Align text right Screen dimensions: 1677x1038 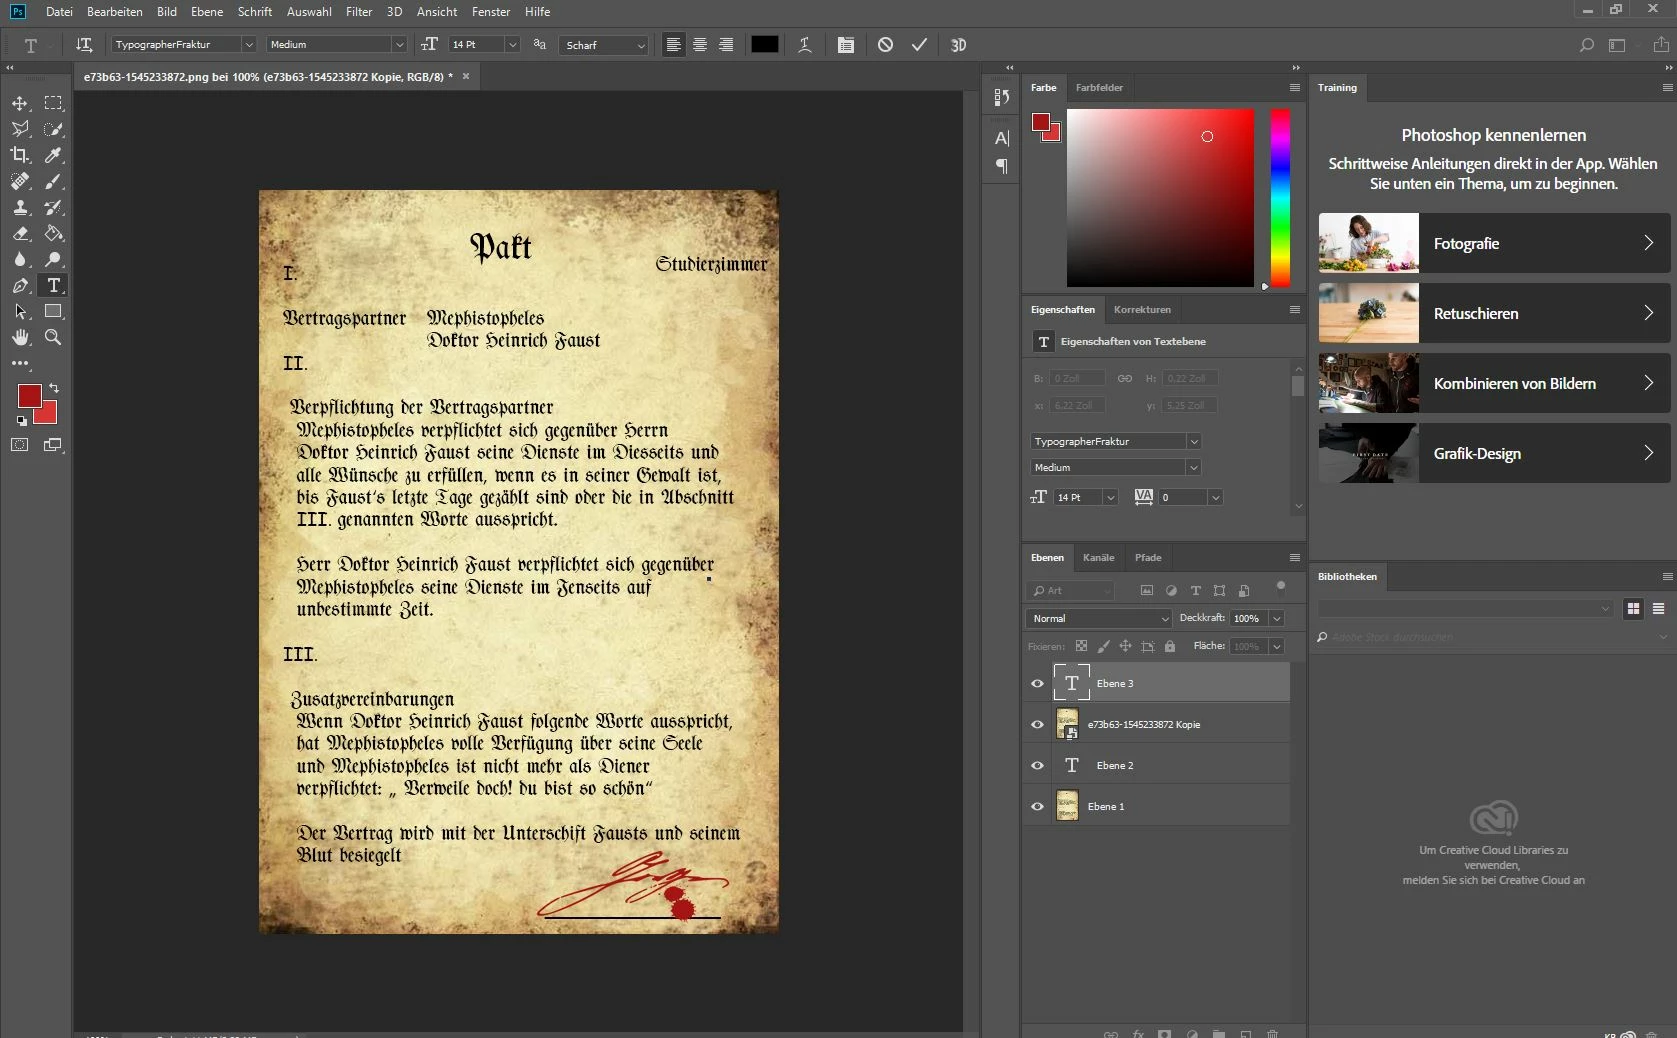coord(726,45)
